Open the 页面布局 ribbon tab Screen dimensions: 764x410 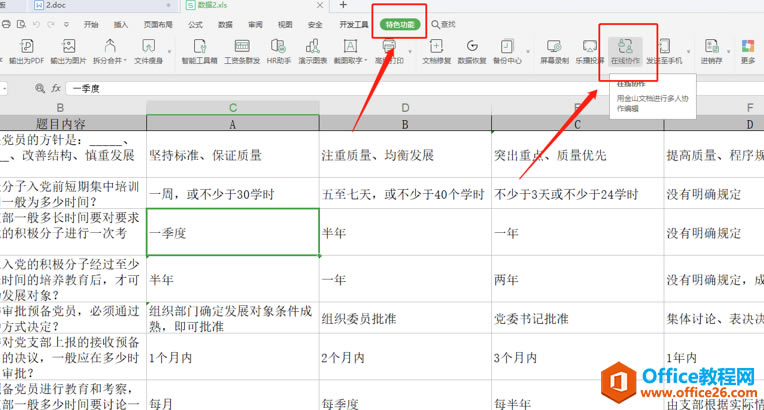158,24
